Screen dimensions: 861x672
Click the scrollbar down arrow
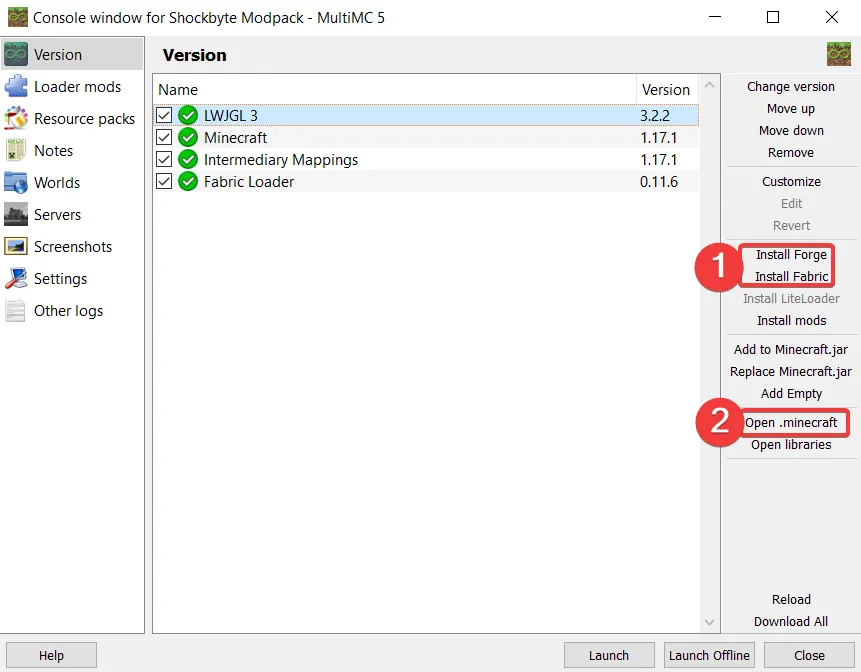709,622
